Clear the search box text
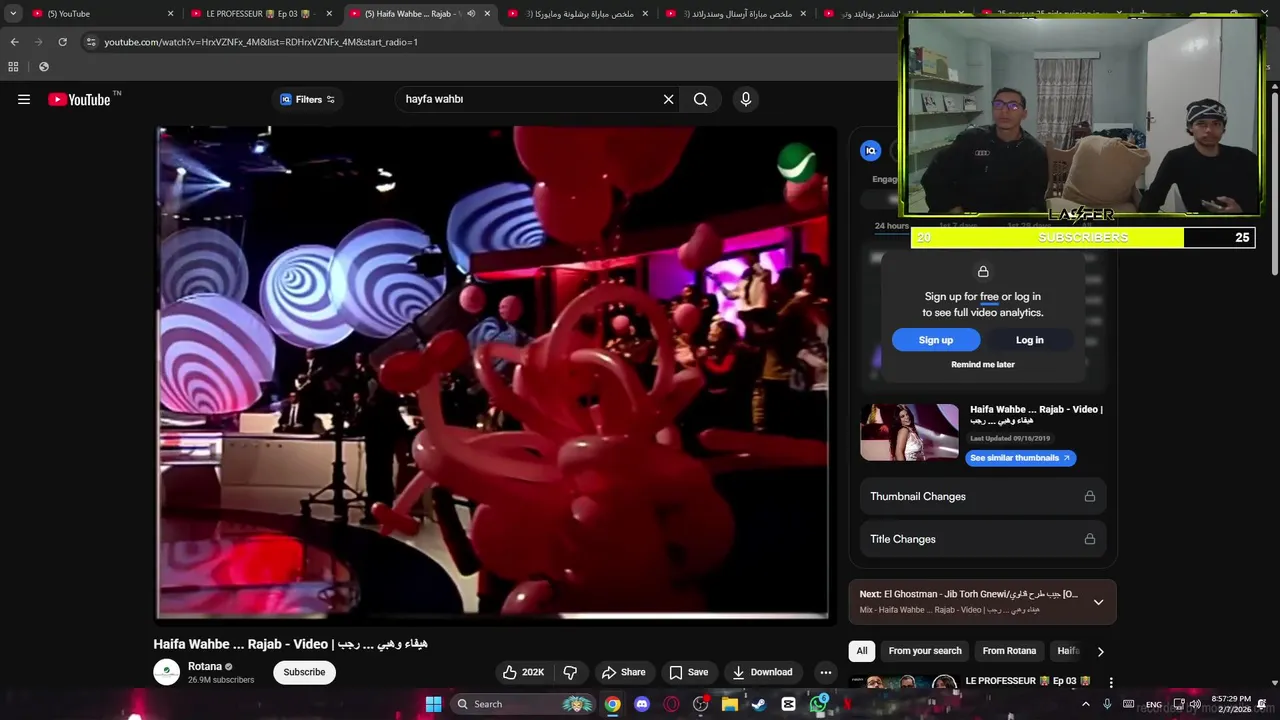The height and width of the screenshot is (720, 1280). (668, 99)
